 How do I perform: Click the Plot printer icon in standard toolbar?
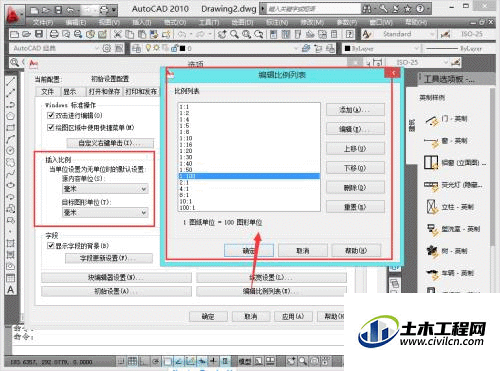click(x=54, y=34)
